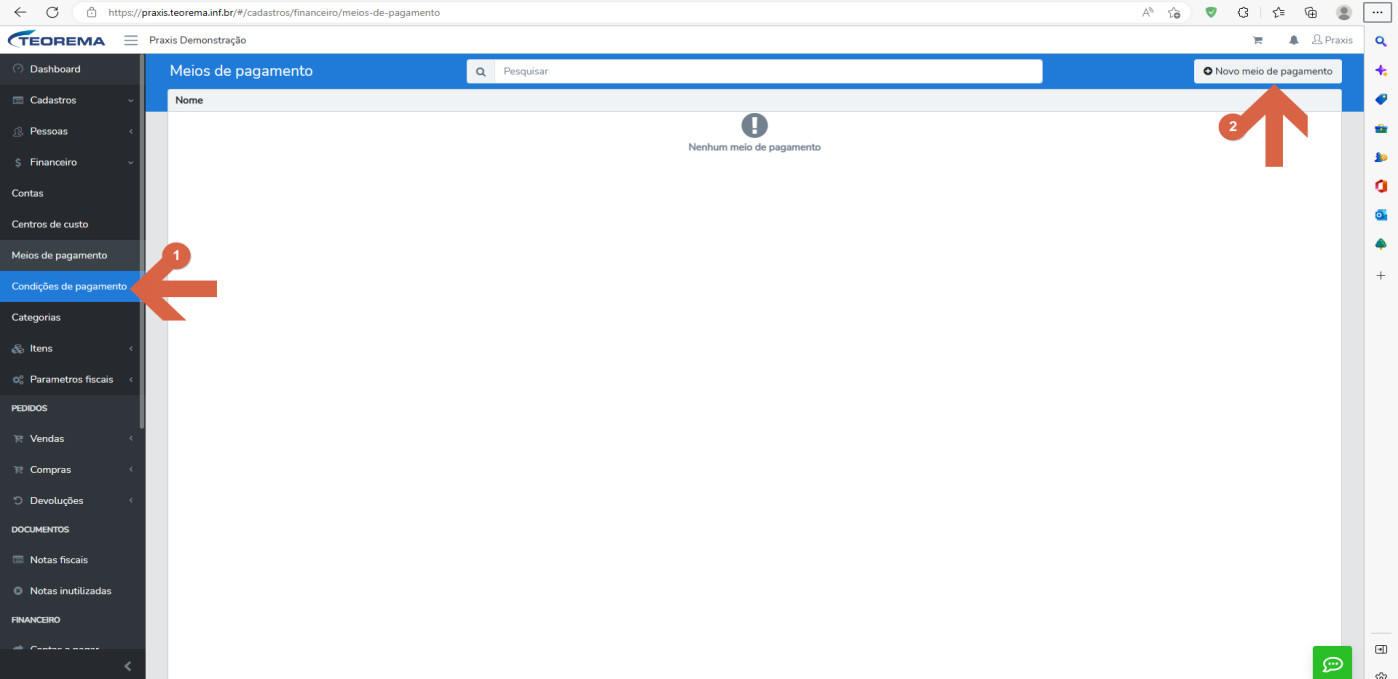
Task: Open the browser Favorites list
Action: click(x=1278, y=12)
